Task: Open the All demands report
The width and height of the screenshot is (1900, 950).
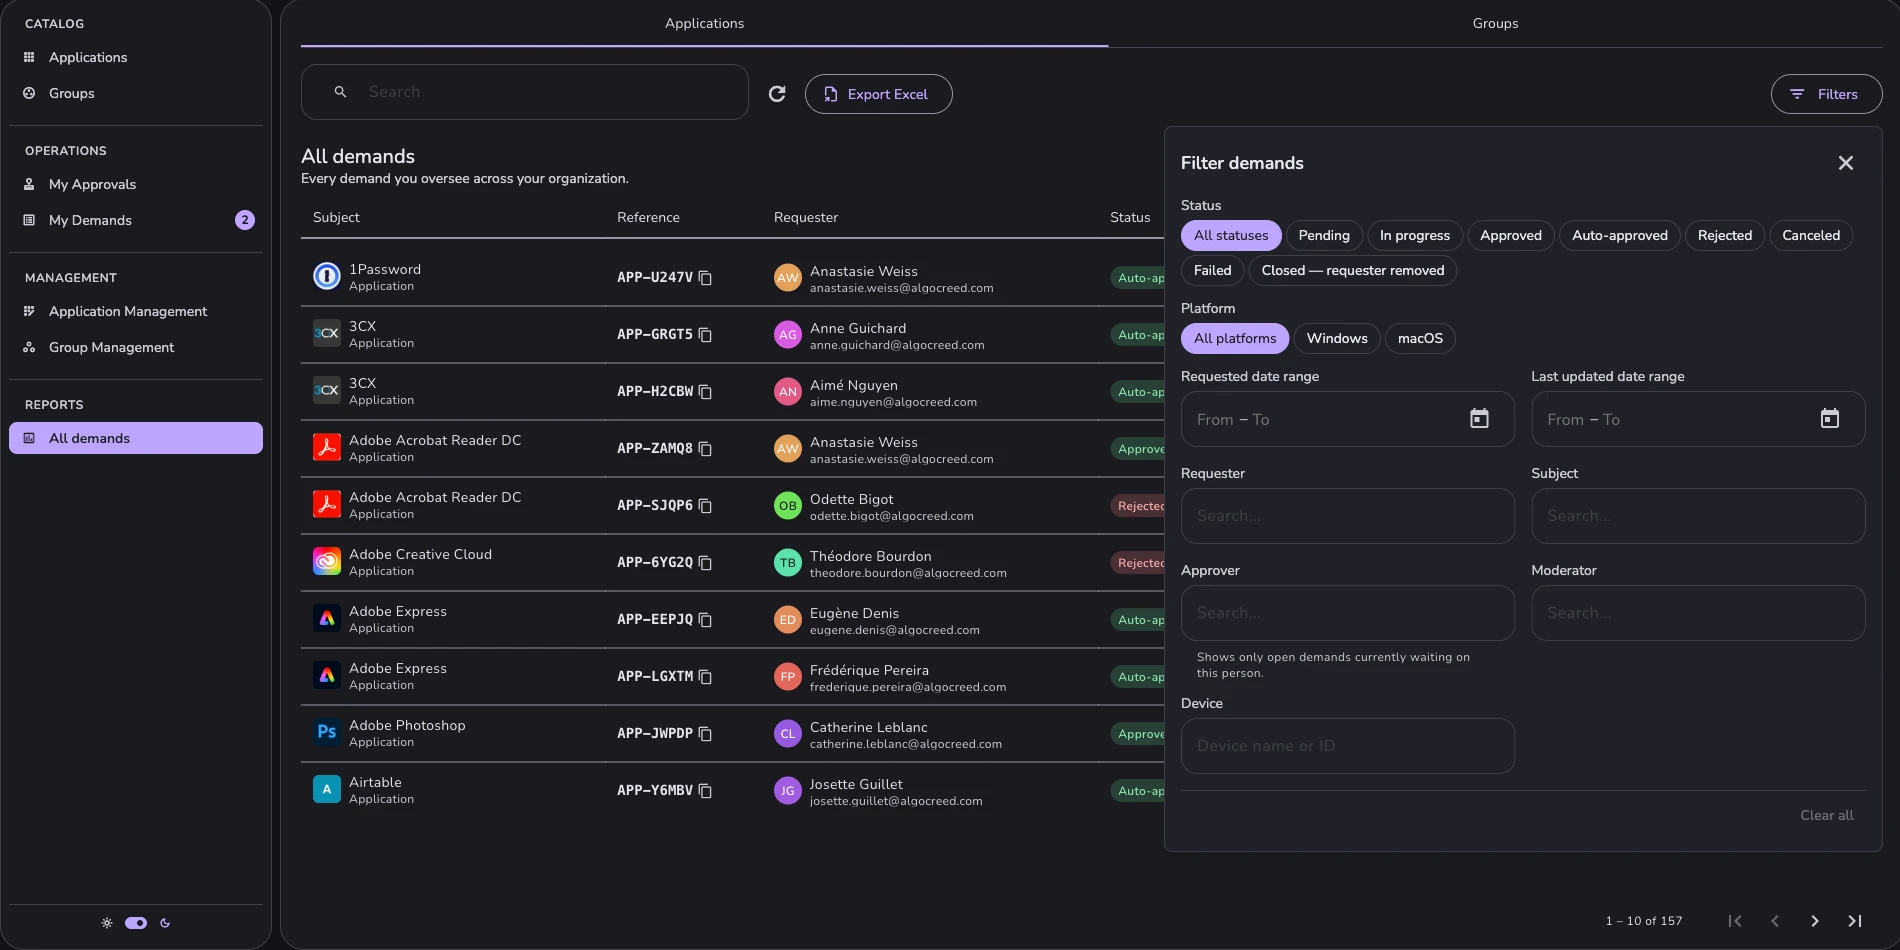Action: click(x=136, y=438)
